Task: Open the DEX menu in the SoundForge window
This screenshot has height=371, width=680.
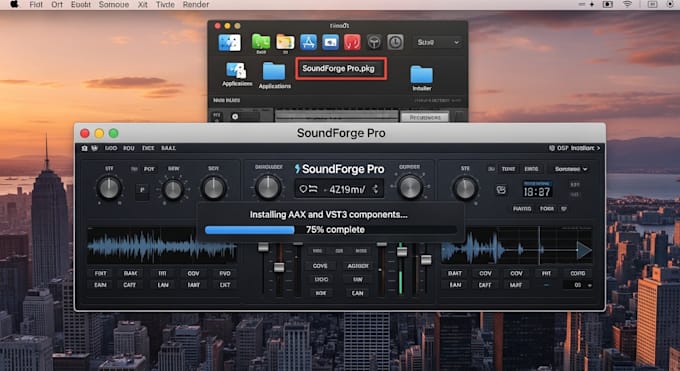Action: (x=148, y=148)
